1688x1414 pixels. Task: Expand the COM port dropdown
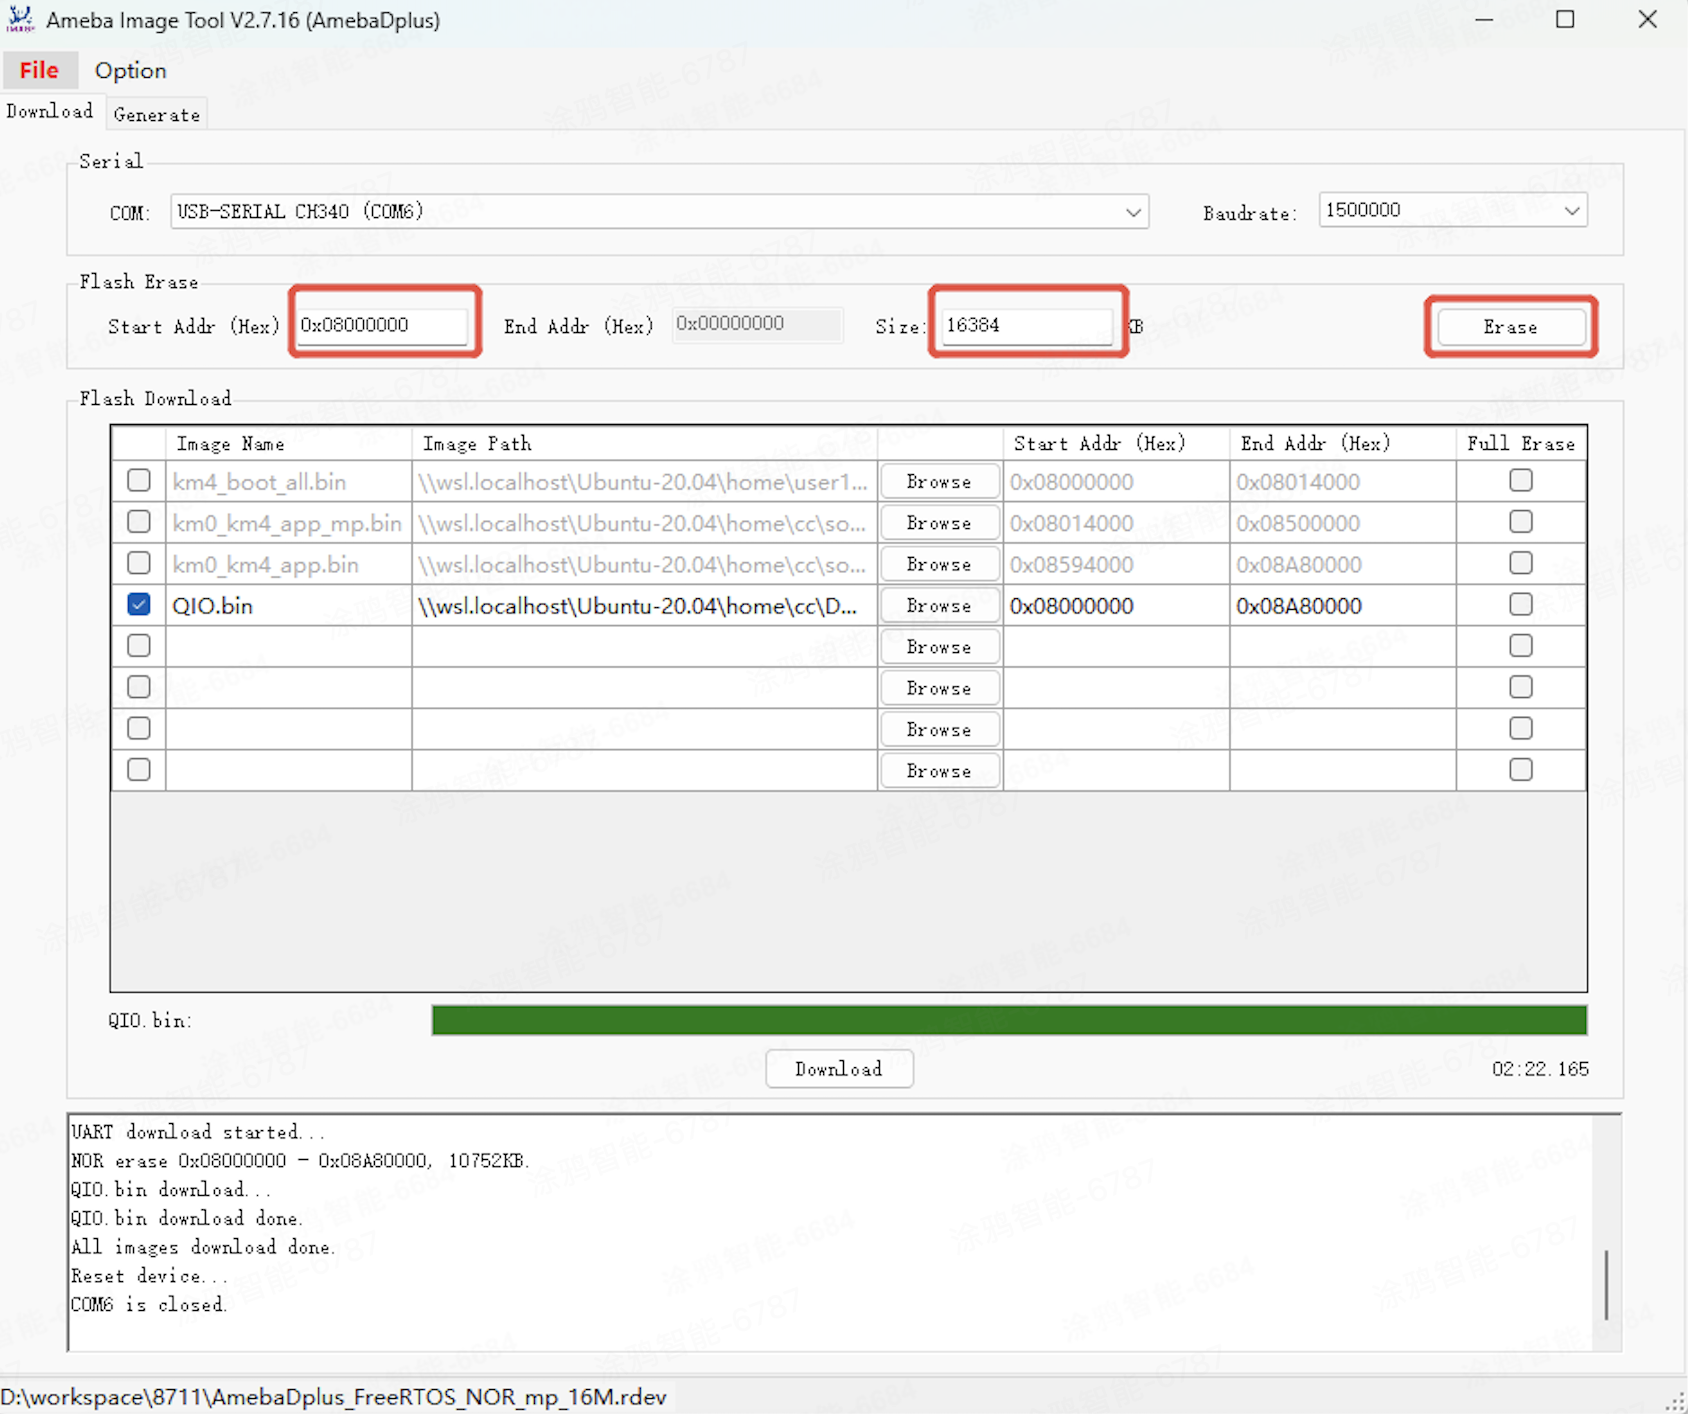1133,212
